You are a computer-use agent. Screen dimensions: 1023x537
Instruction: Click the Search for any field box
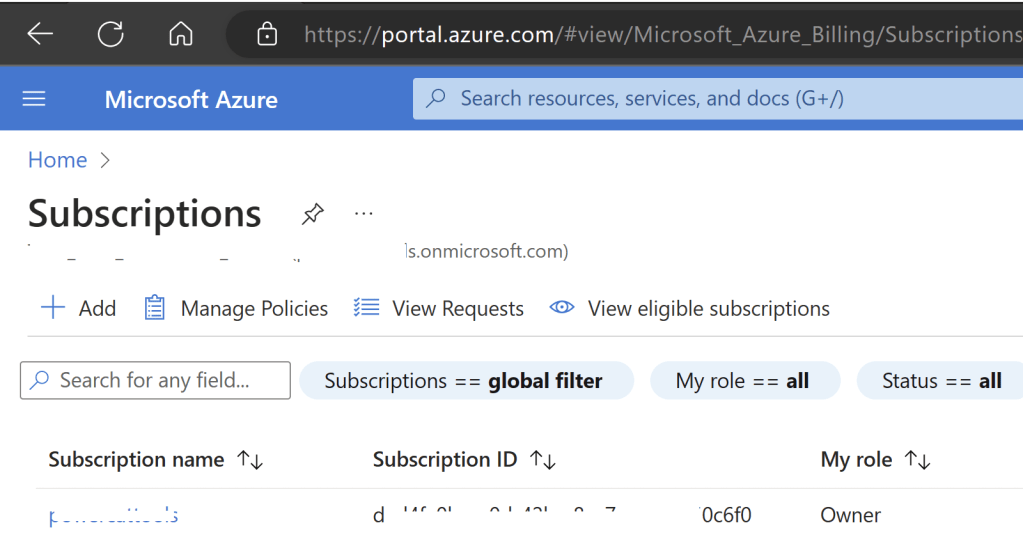[155, 381]
